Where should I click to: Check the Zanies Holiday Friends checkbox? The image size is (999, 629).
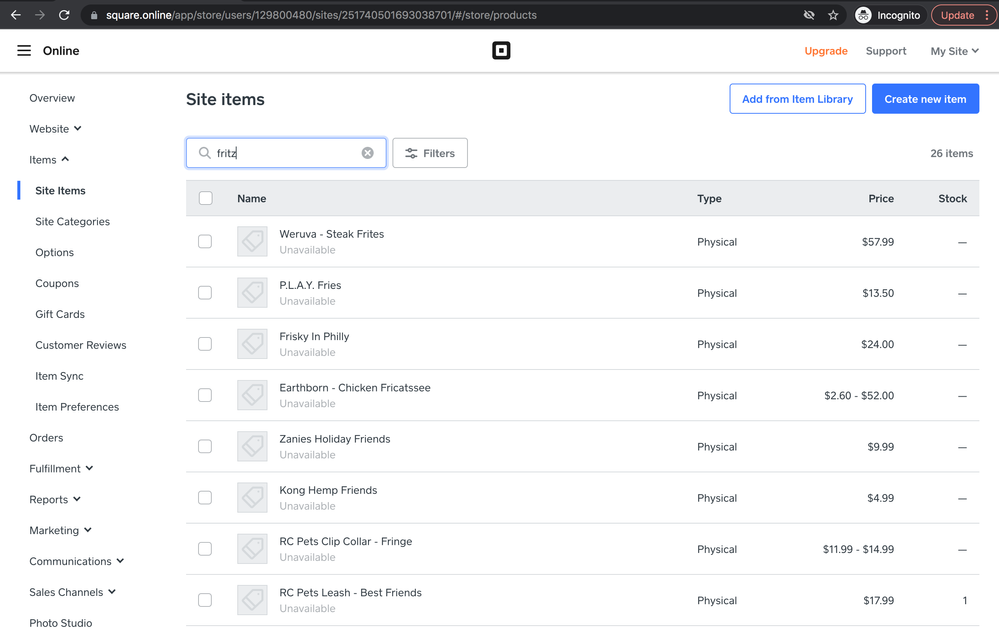205,446
